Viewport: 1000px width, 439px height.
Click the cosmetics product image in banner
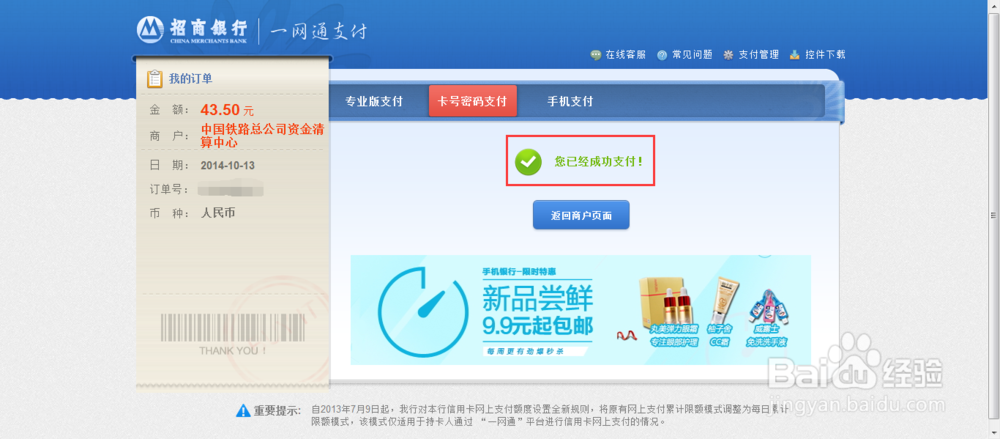click(x=713, y=313)
